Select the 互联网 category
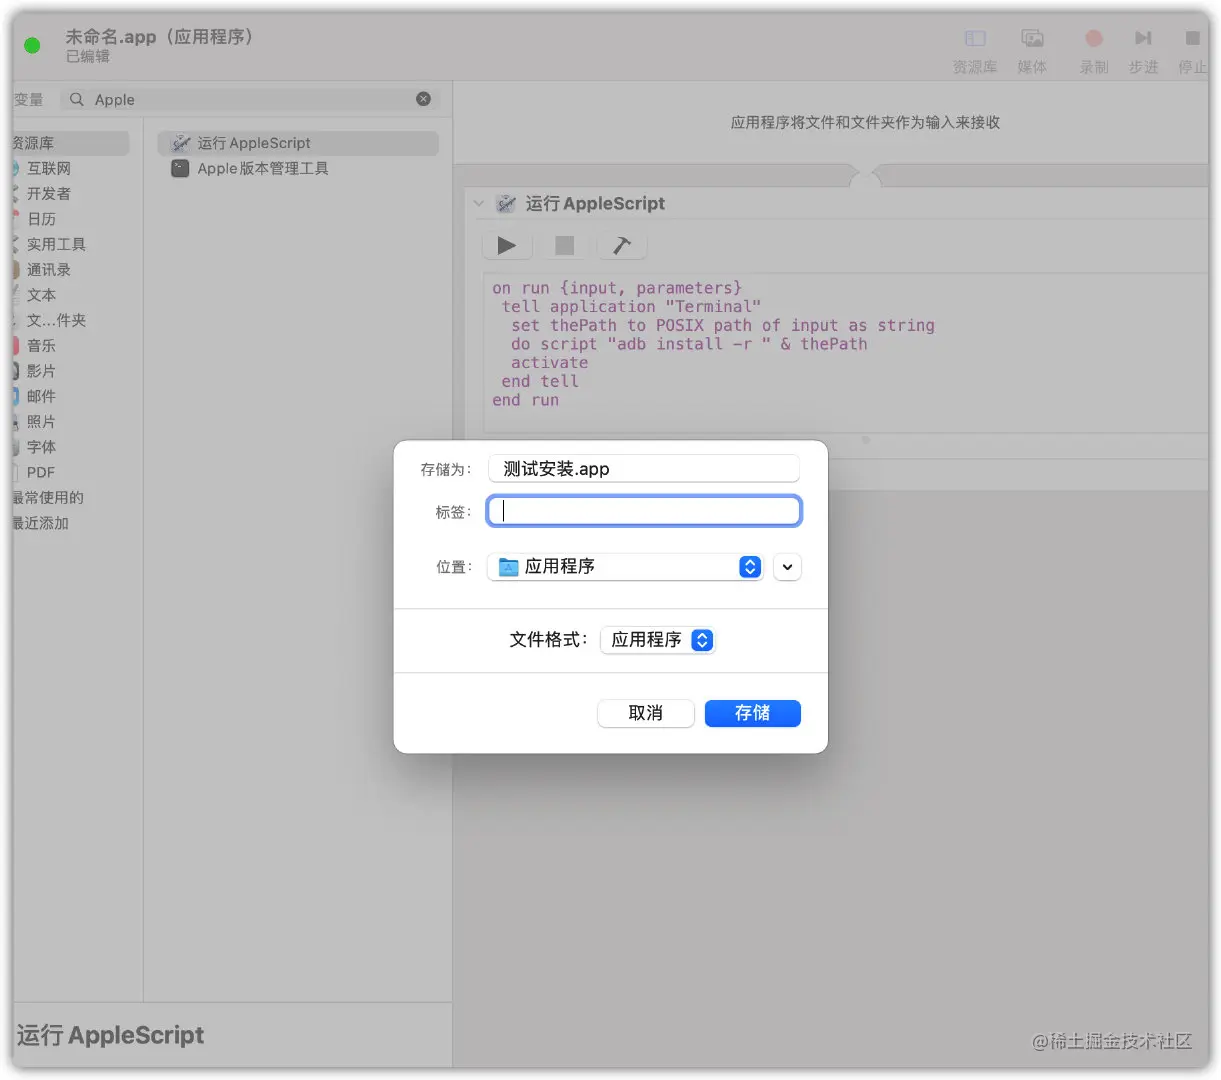 49,168
